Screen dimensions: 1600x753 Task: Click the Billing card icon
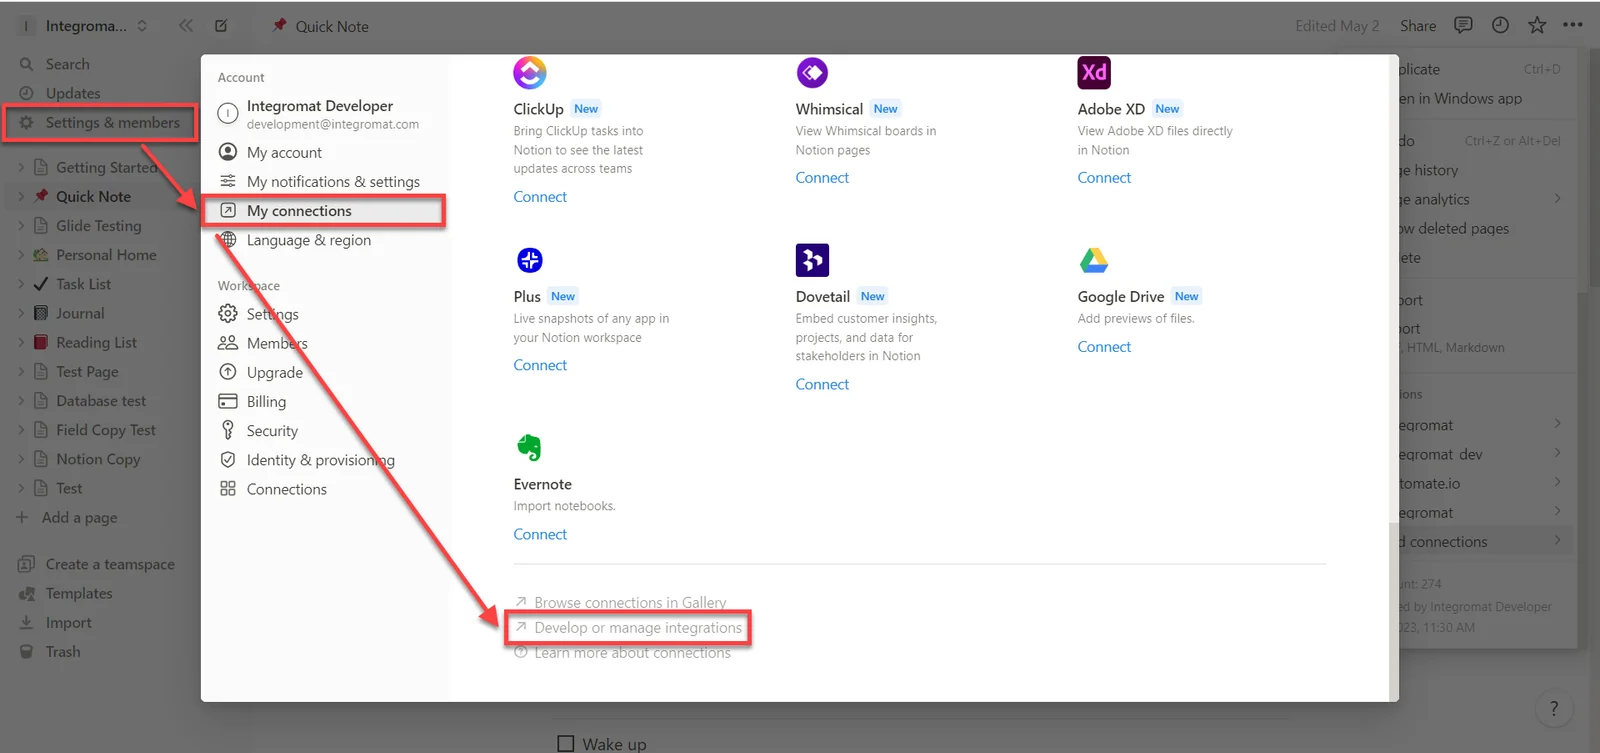point(228,402)
